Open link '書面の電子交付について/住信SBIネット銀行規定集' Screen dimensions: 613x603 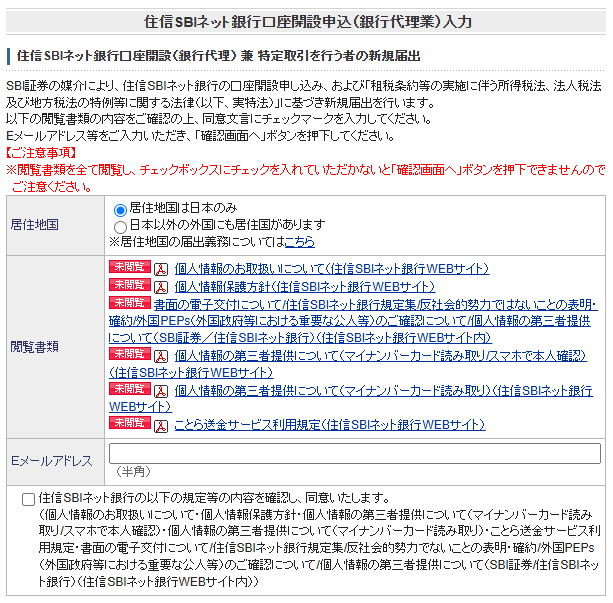click(353, 321)
